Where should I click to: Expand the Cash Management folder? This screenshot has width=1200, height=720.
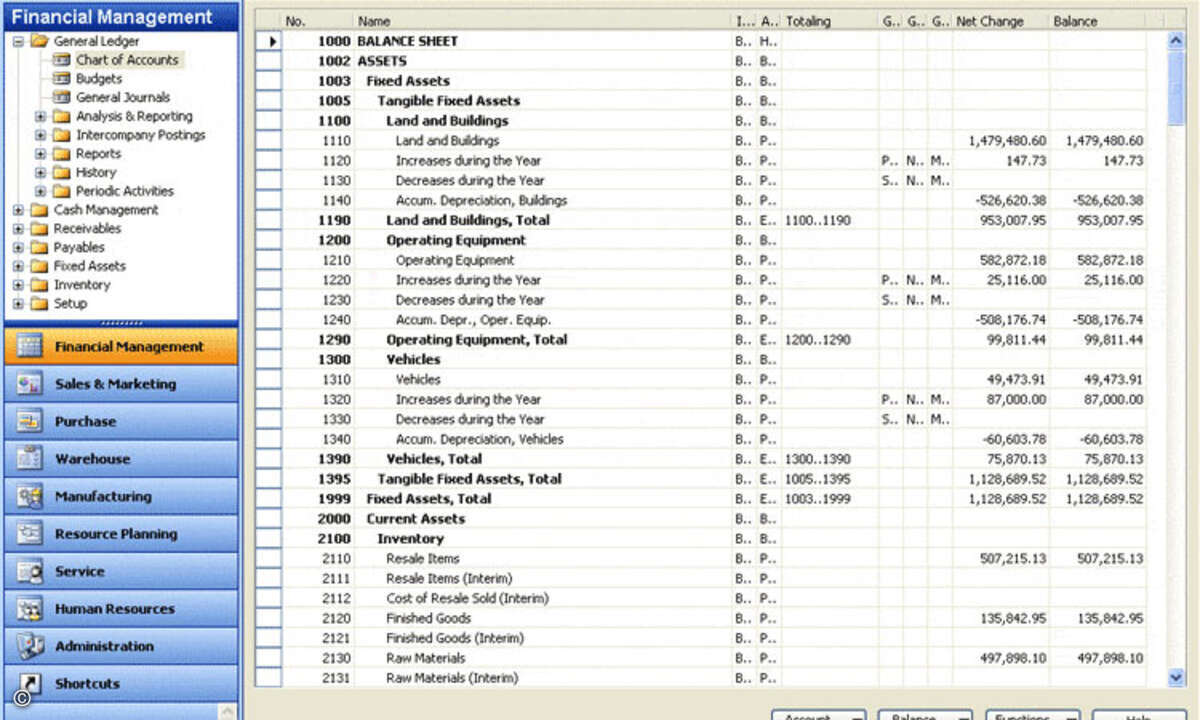point(19,210)
